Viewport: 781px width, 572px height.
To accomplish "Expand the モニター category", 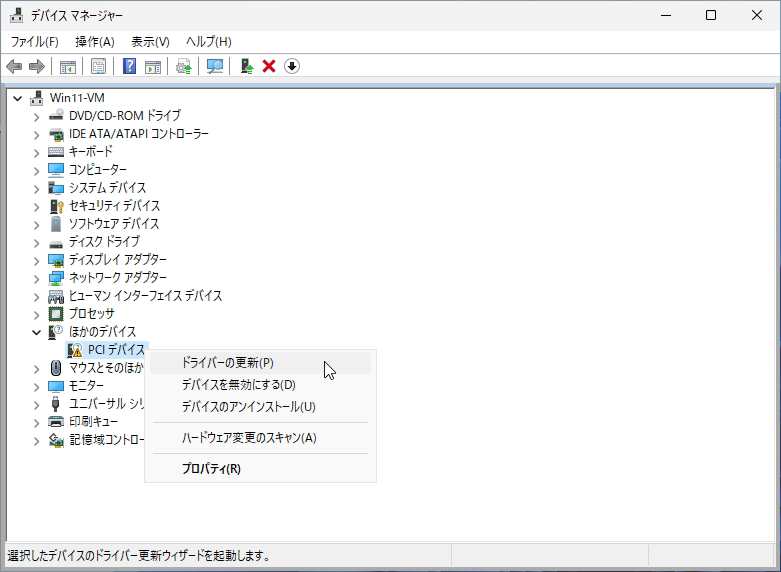I will 36,387.
